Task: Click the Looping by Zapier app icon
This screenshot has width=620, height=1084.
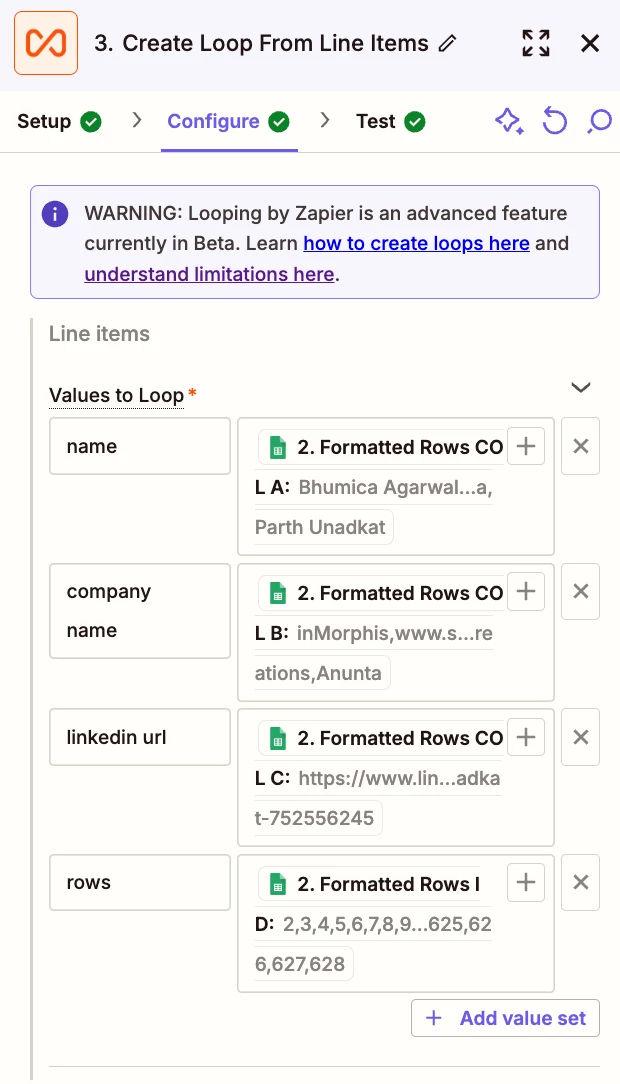Action: [46, 43]
